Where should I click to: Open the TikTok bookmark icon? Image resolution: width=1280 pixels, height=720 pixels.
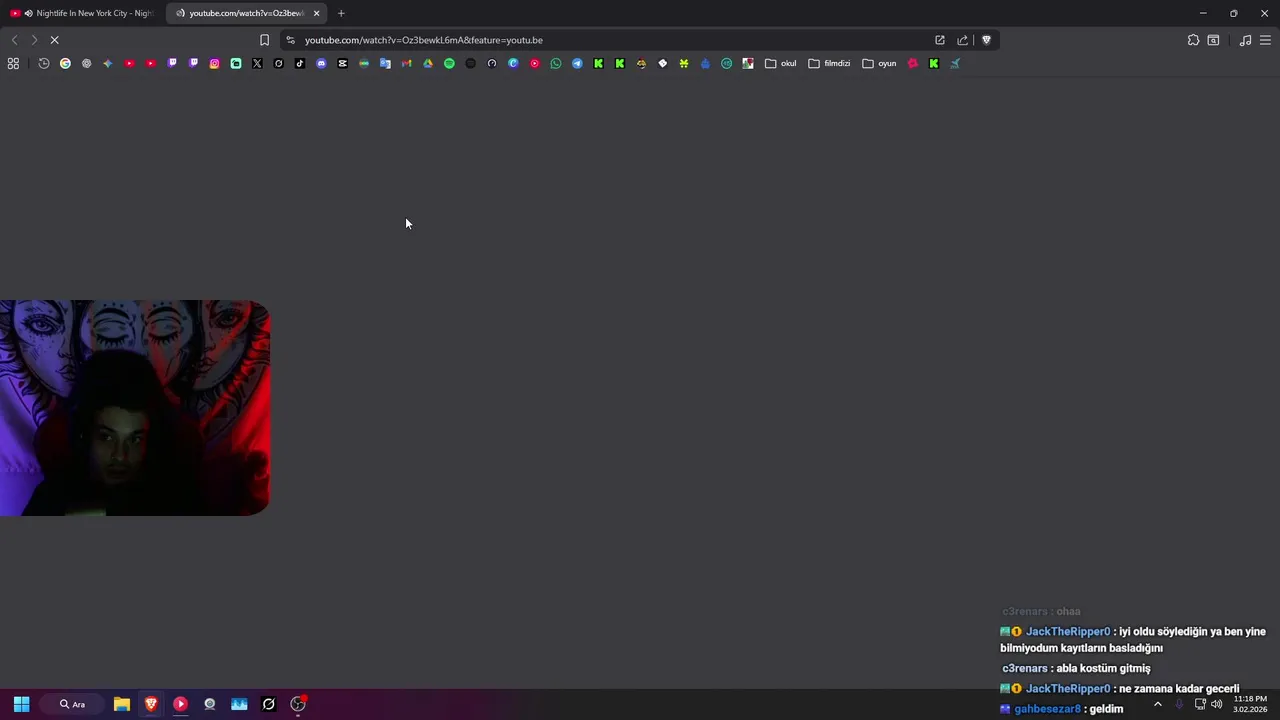pos(300,63)
